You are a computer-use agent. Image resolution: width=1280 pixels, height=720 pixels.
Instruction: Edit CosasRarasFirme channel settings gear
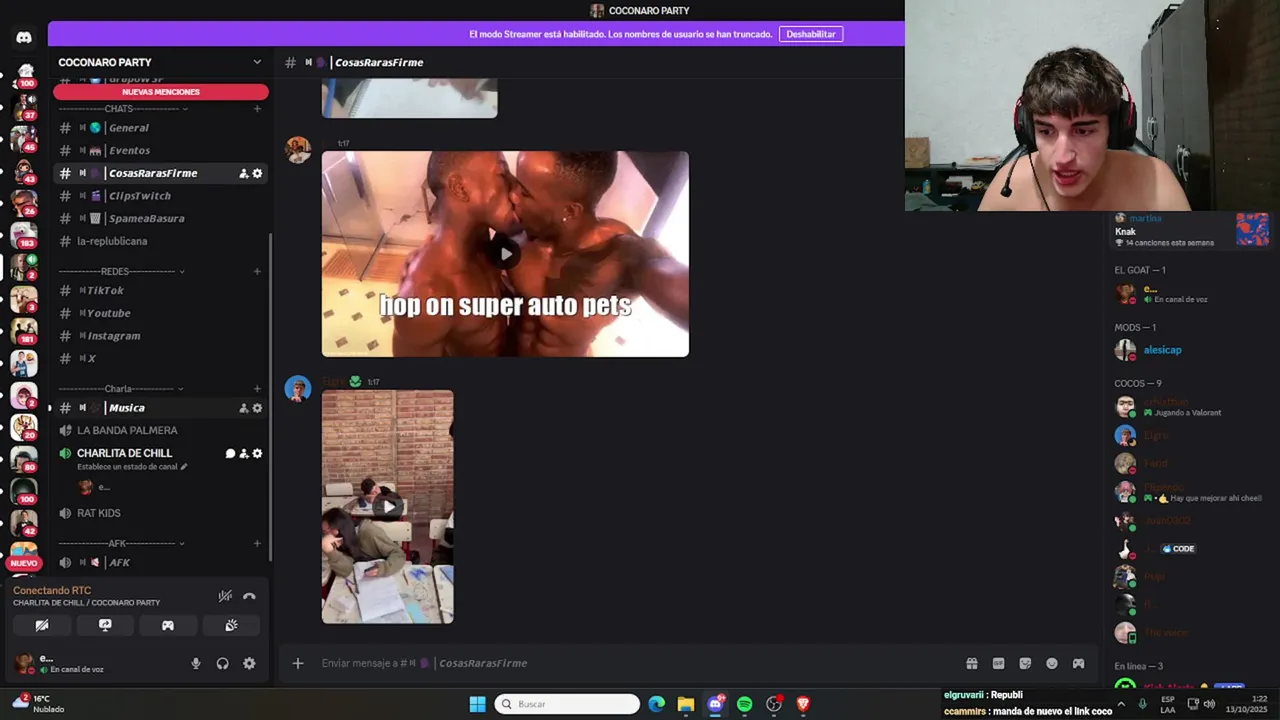(257, 173)
